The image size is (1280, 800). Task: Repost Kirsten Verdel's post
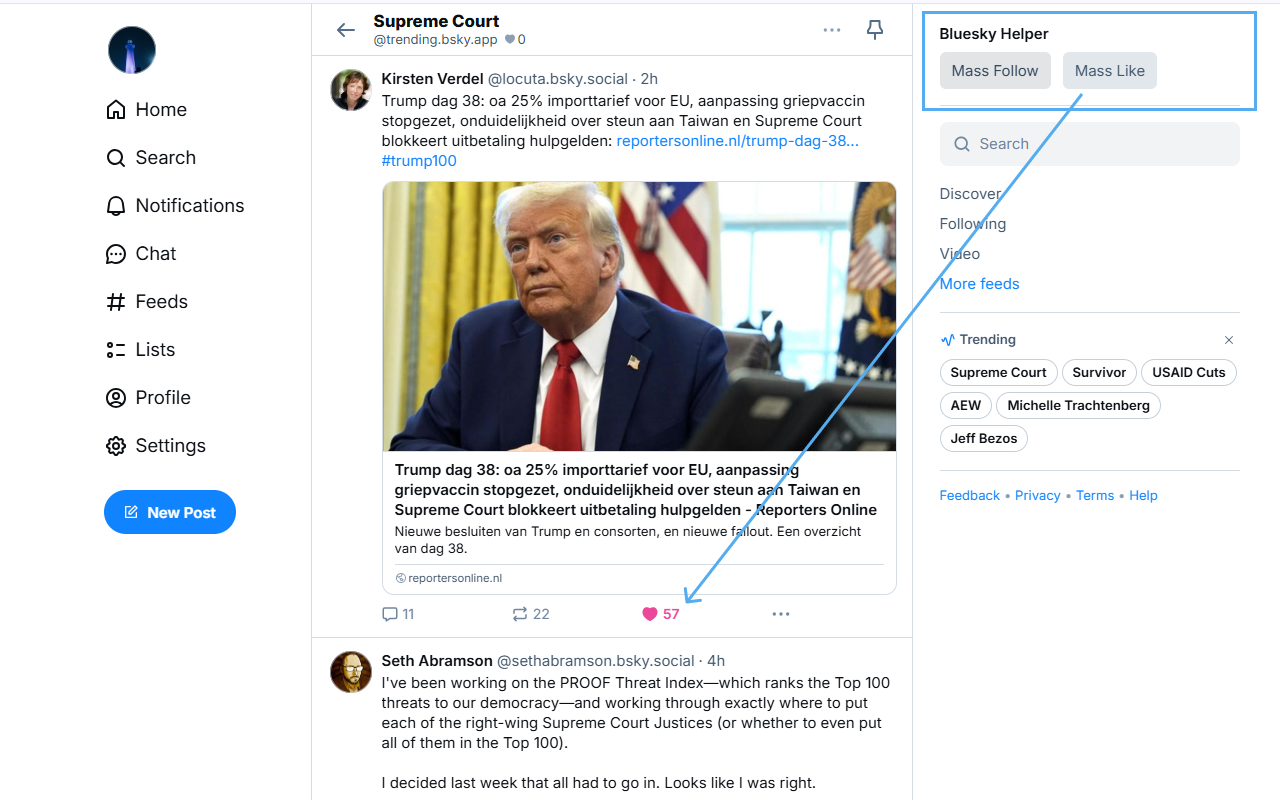[520, 614]
